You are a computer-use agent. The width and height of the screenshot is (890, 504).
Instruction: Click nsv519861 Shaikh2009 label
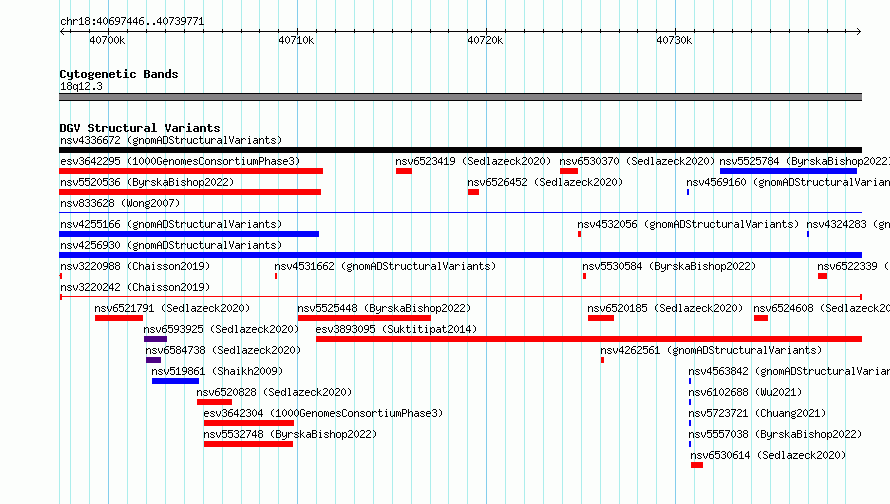point(217,371)
